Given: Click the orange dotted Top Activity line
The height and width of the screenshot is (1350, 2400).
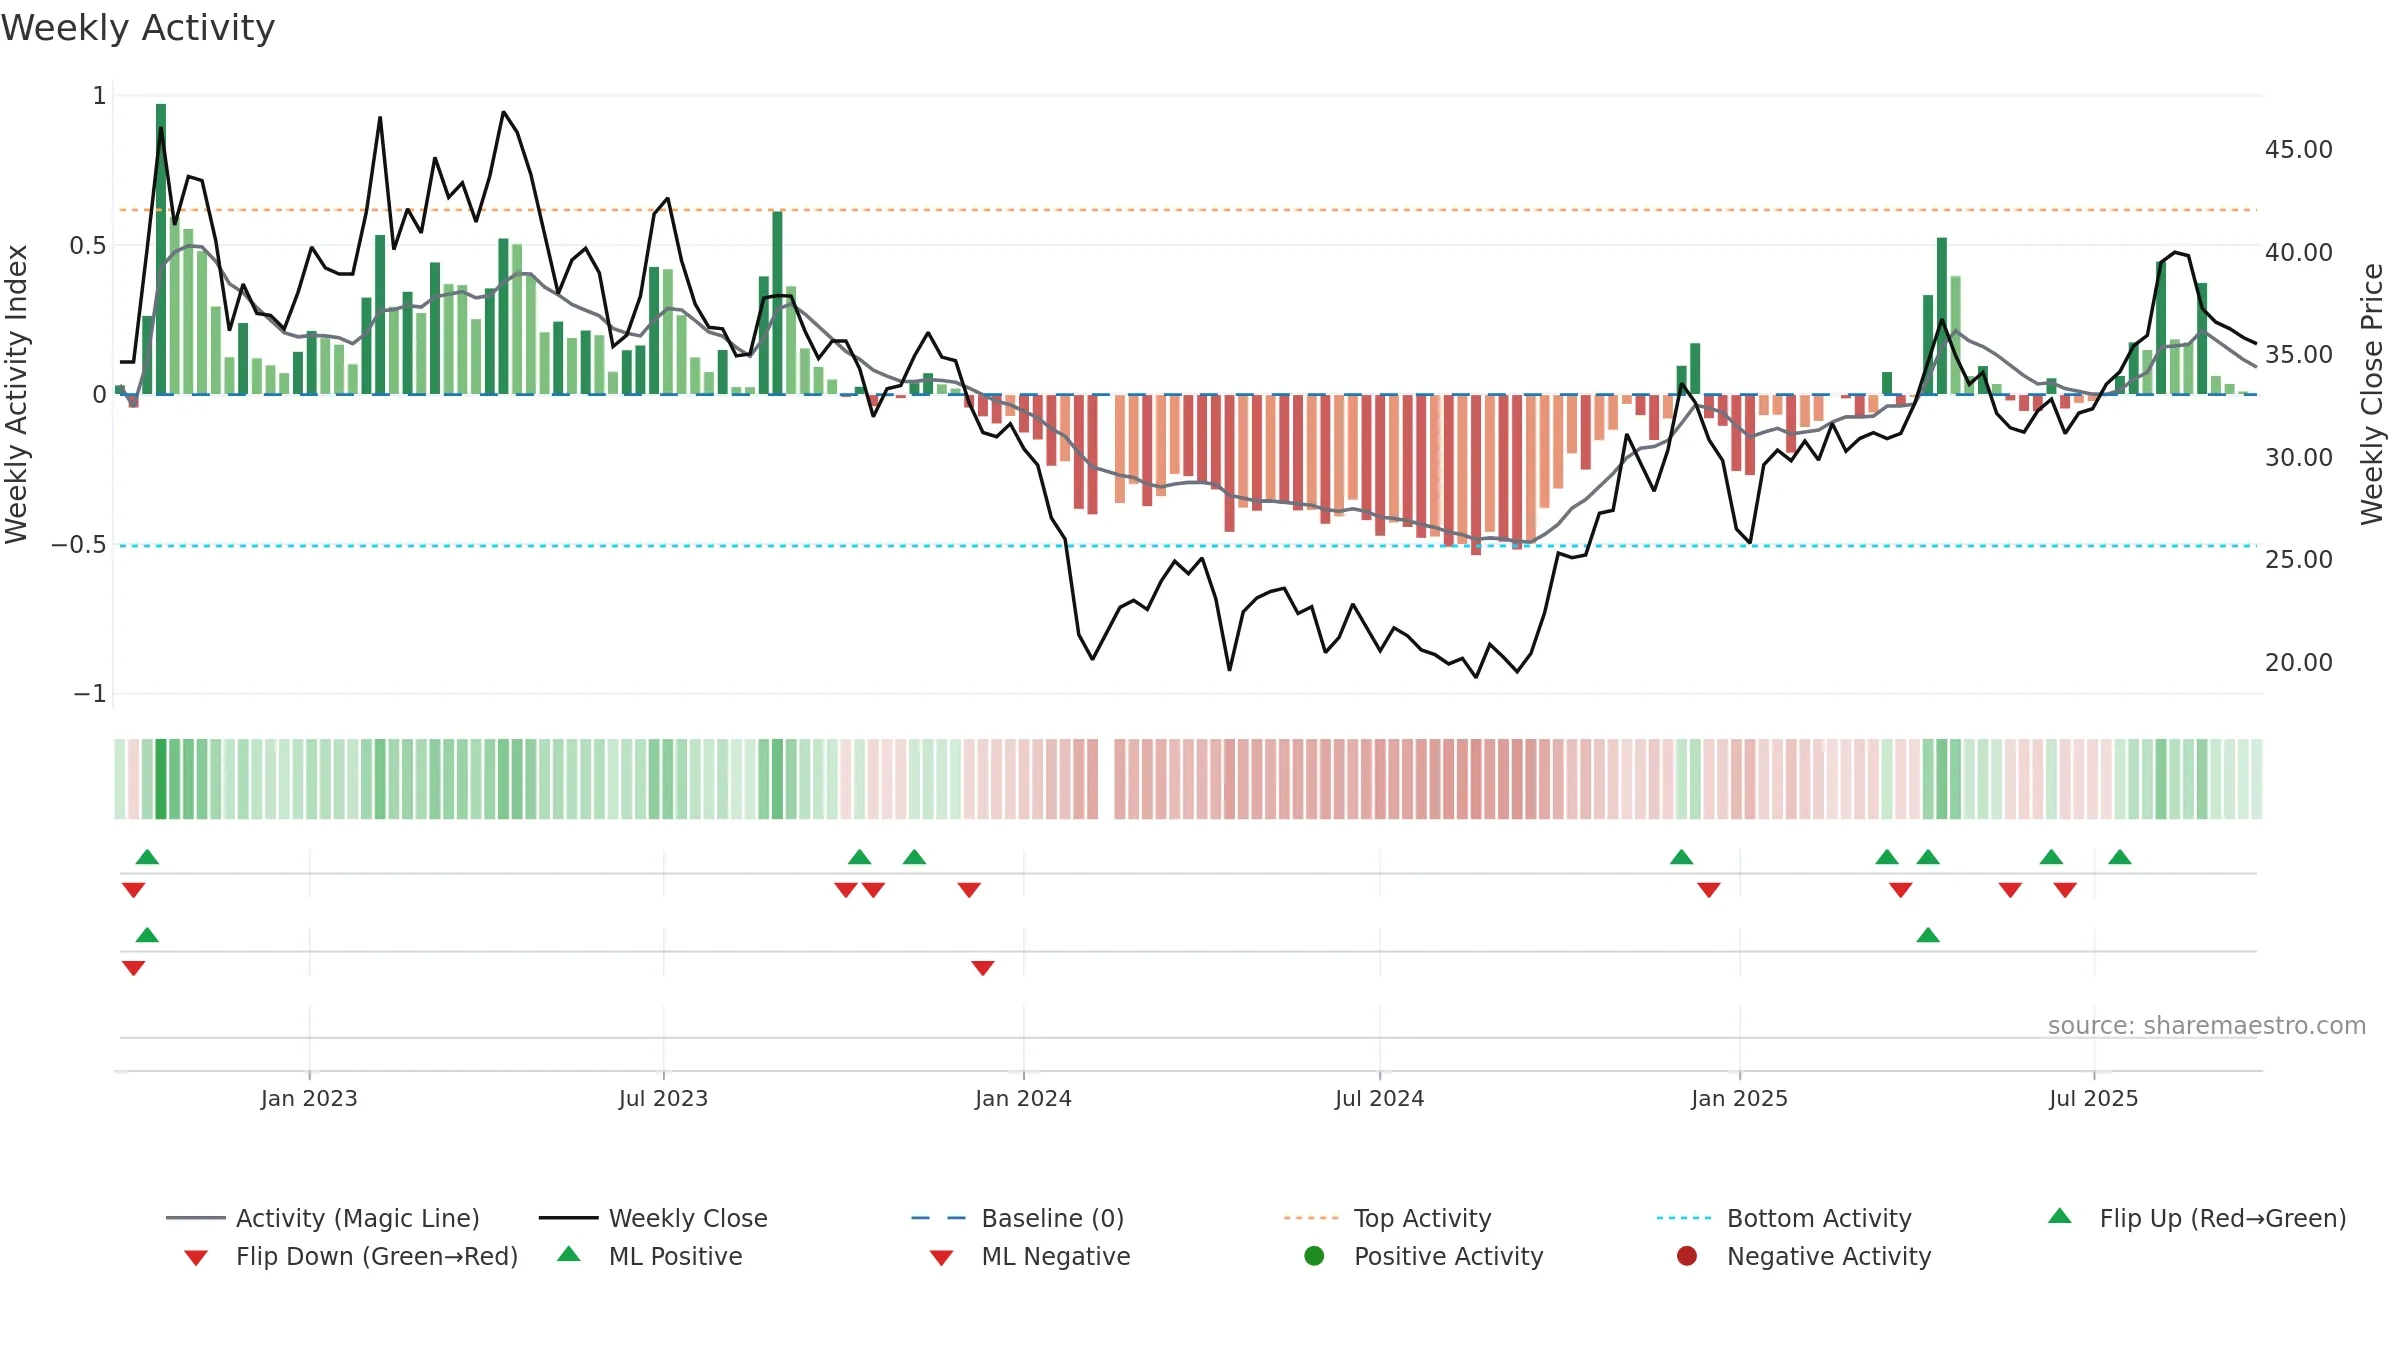Looking at the screenshot, I should pos(1188,210).
